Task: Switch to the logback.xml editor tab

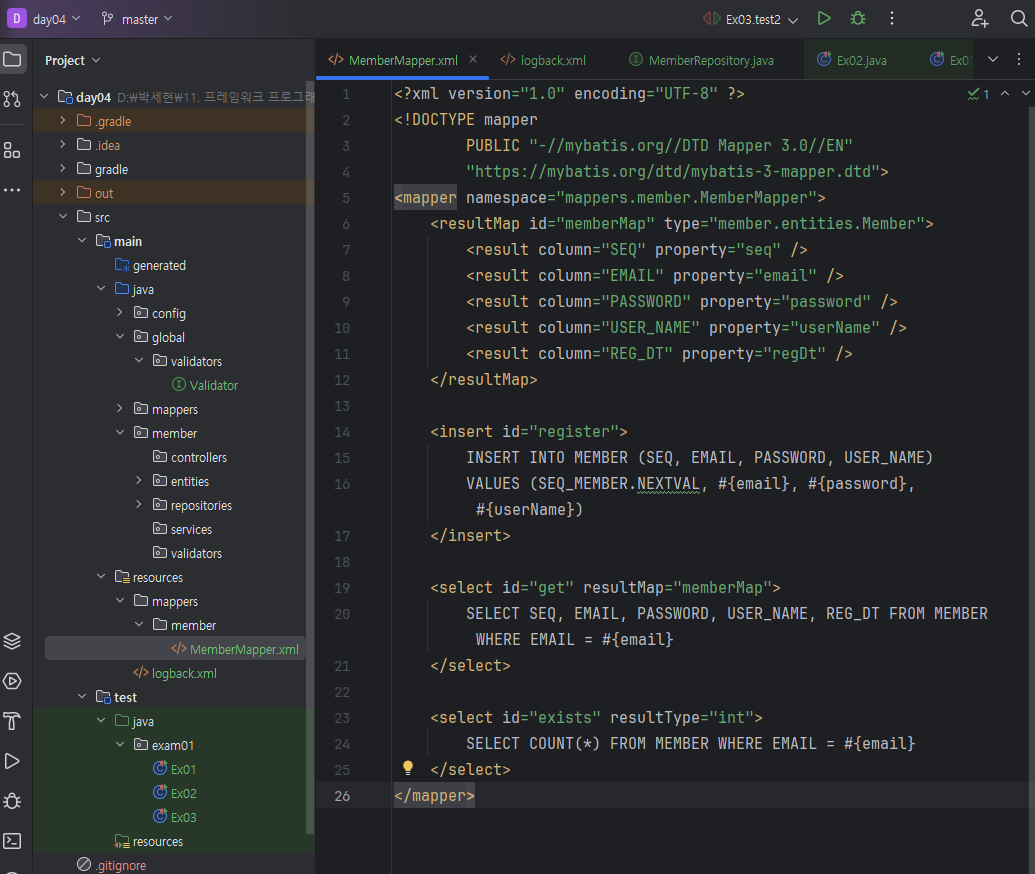Action: click(552, 60)
